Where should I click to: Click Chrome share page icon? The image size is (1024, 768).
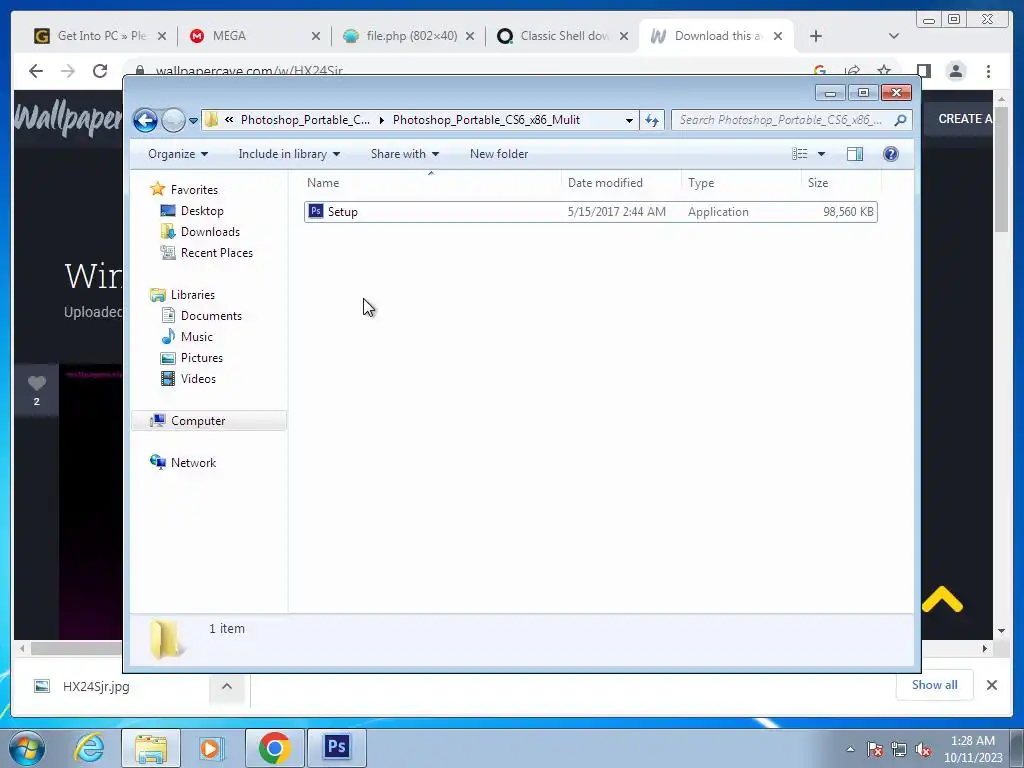coord(852,70)
